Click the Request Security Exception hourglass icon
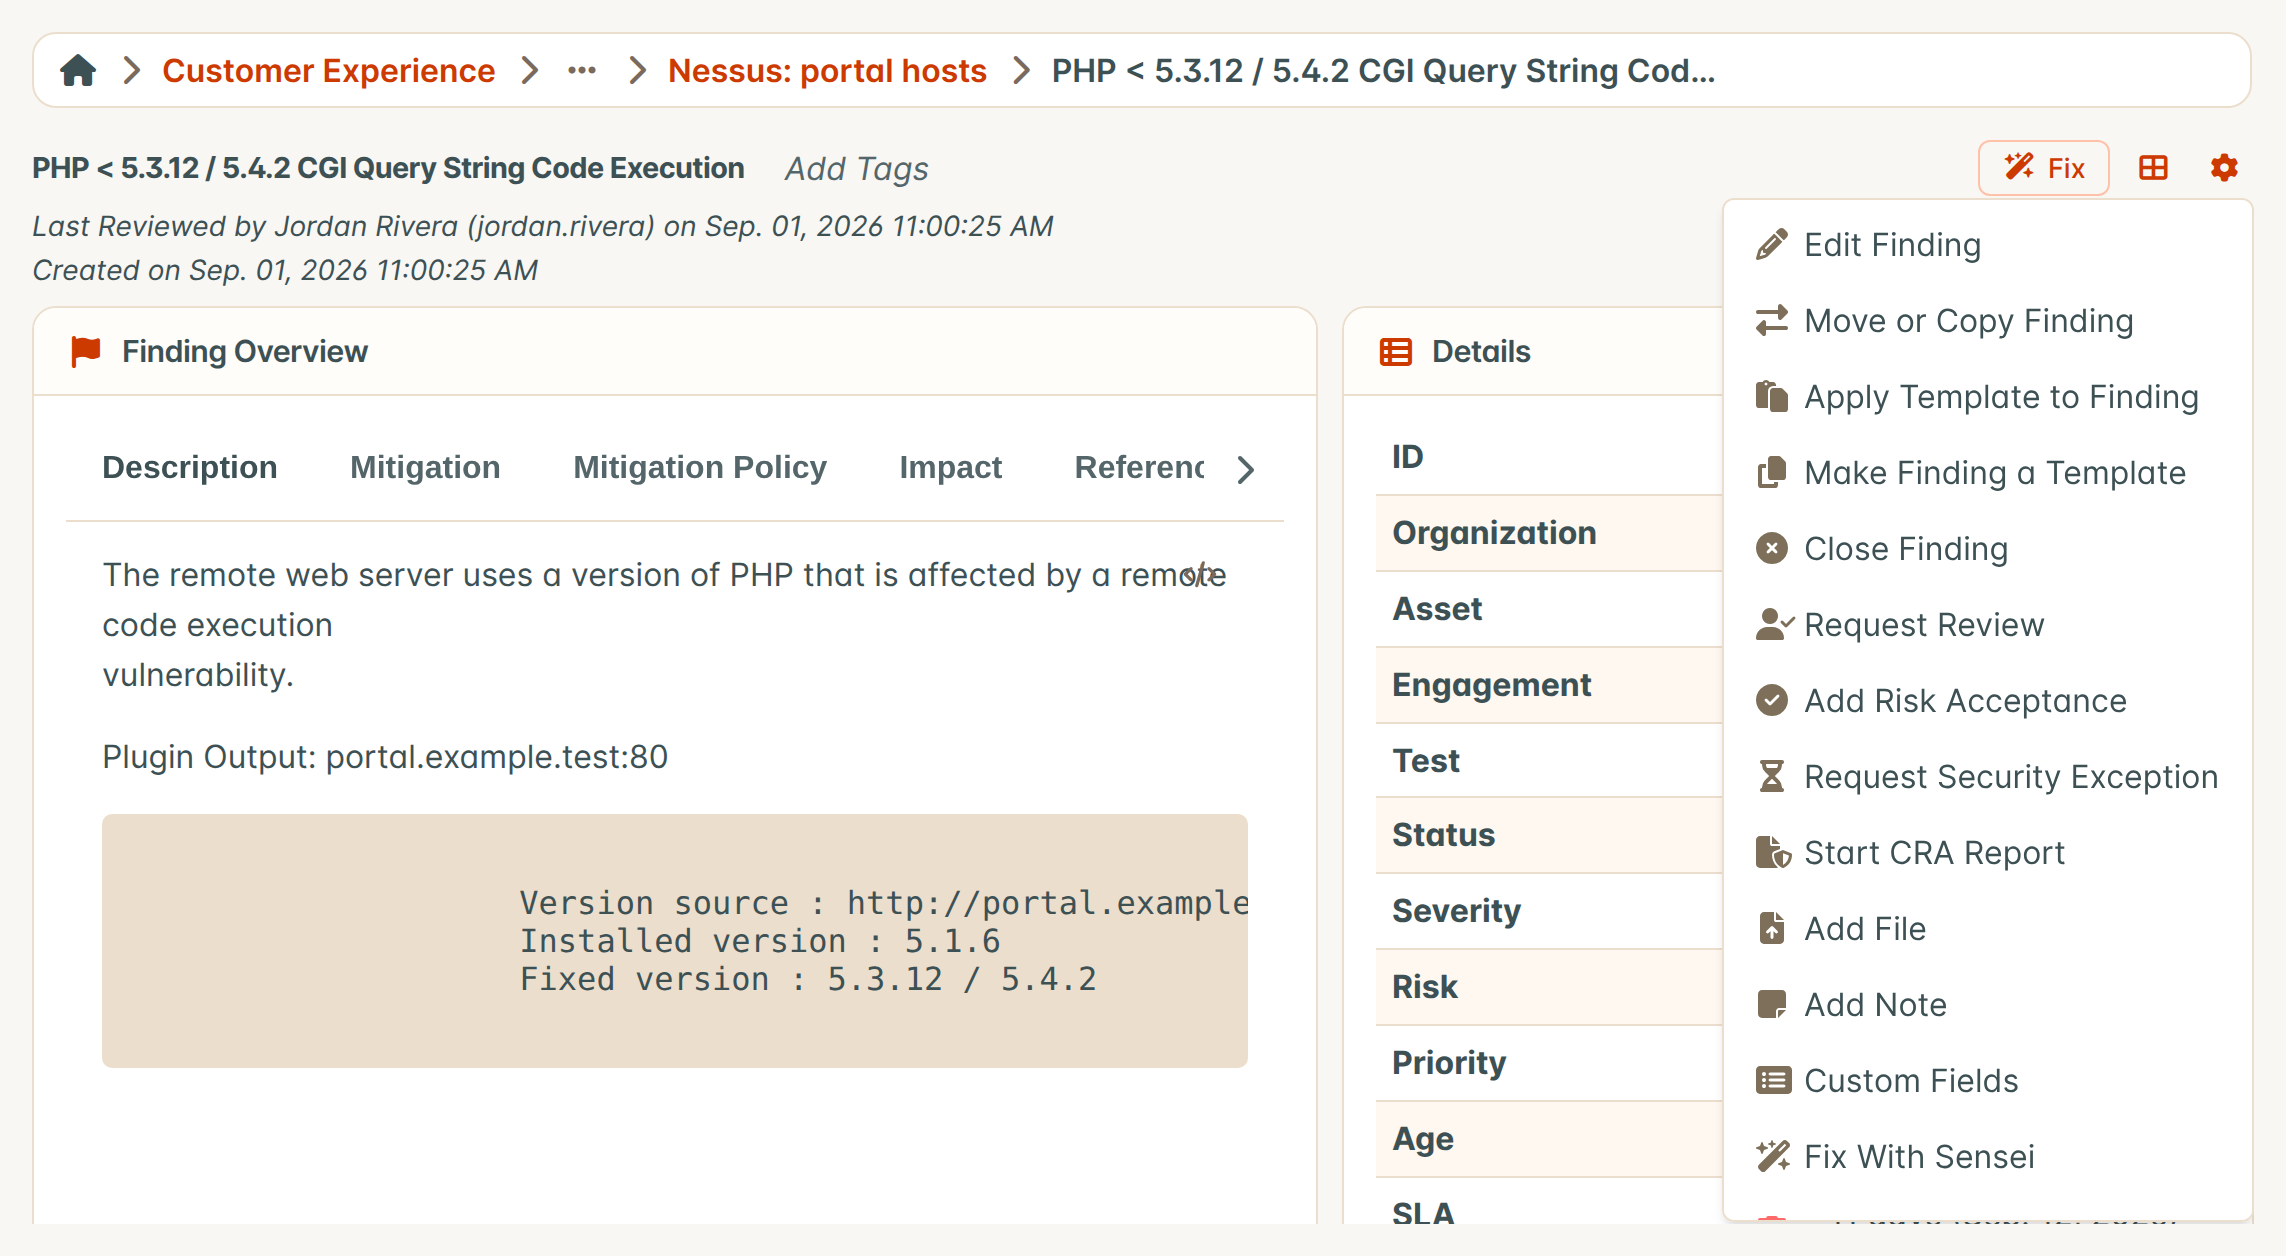2286x1256 pixels. pos(1772,777)
